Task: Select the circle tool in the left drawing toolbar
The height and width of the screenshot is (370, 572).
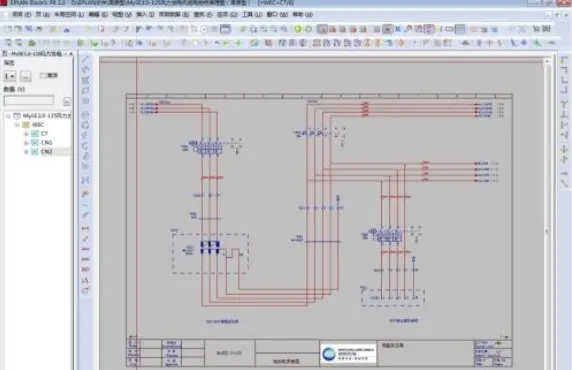Action: coord(85,115)
